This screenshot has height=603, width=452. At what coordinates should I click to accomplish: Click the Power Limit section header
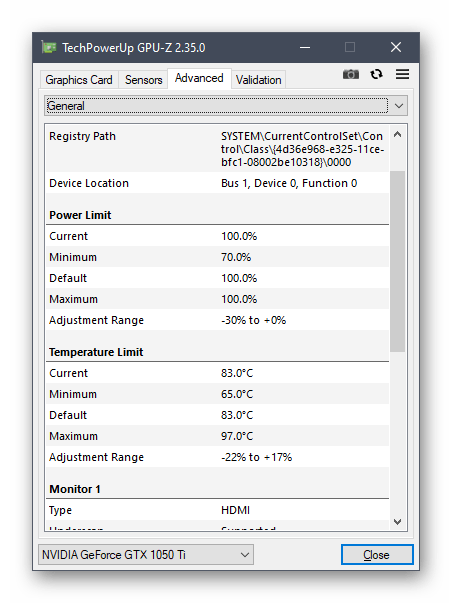coord(80,215)
